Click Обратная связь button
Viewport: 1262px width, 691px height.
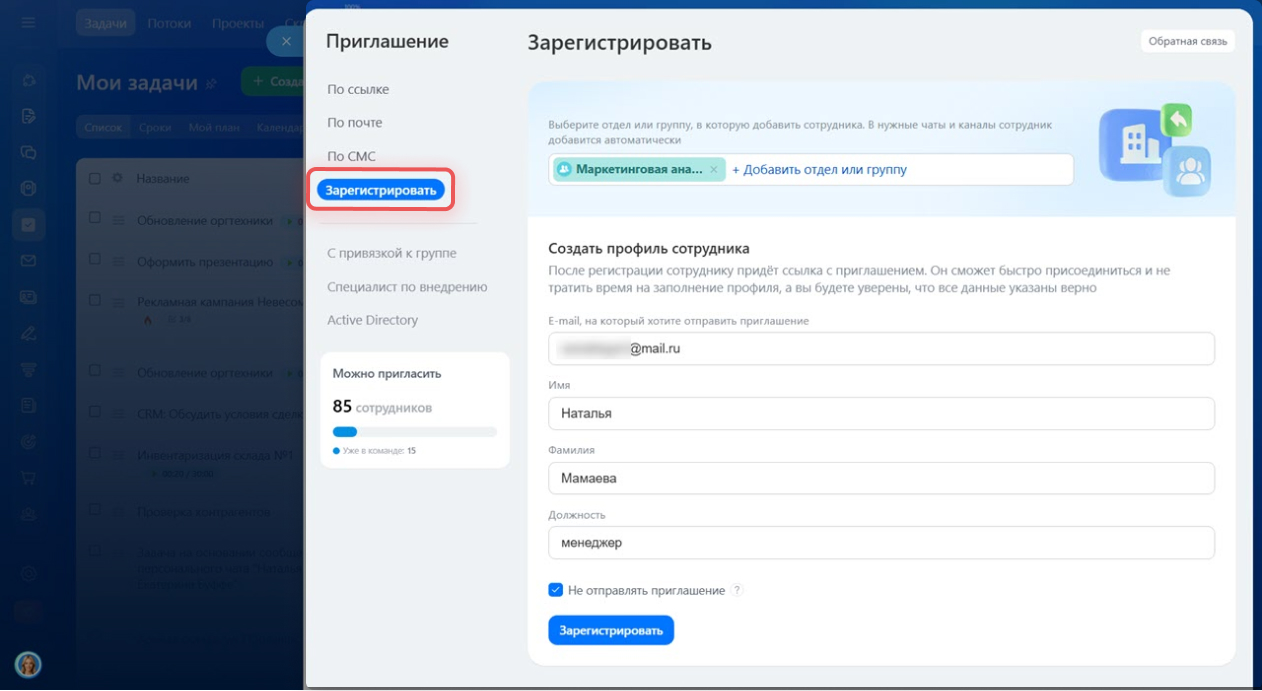pyautogui.click(x=1187, y=41)
